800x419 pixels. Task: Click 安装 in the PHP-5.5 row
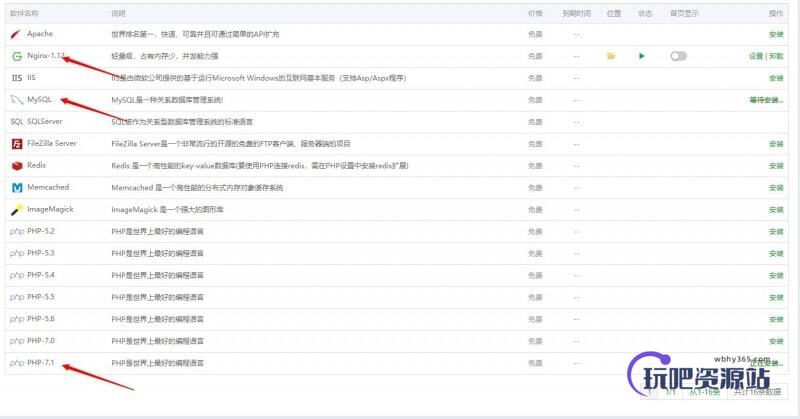776,298
